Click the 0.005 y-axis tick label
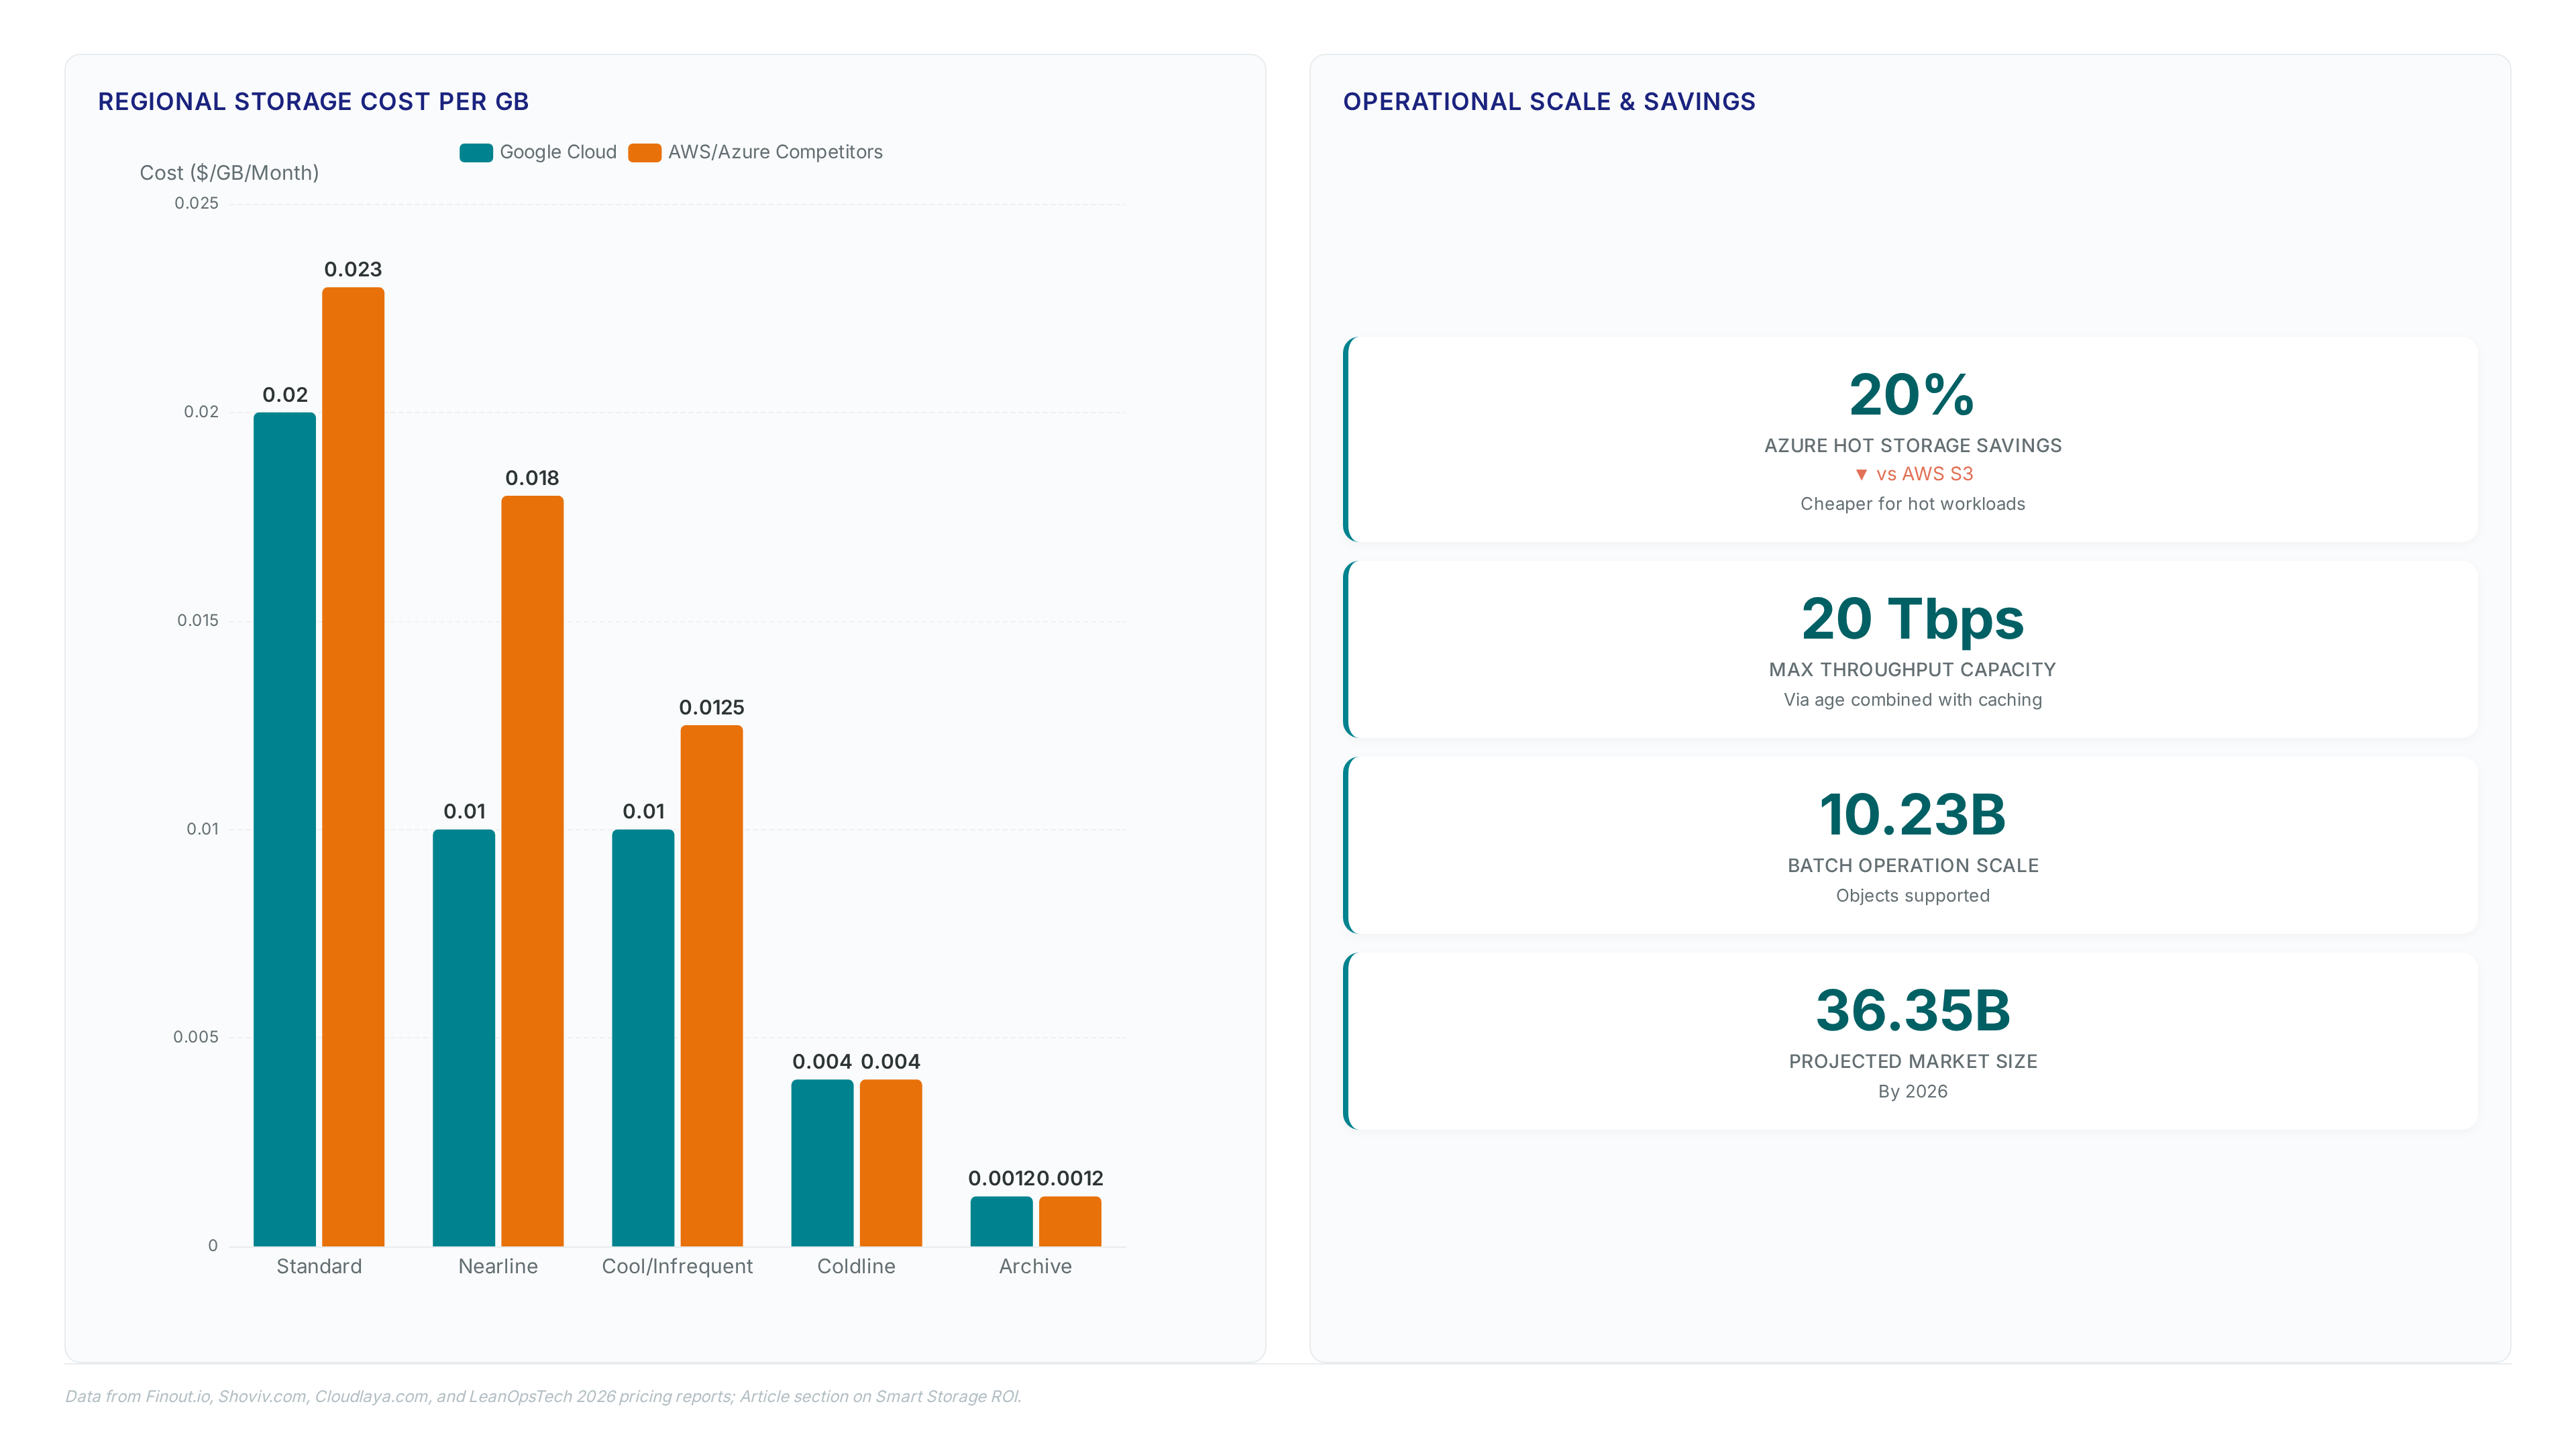This screenshot has width=2576, height=1449. (196, 1037)
